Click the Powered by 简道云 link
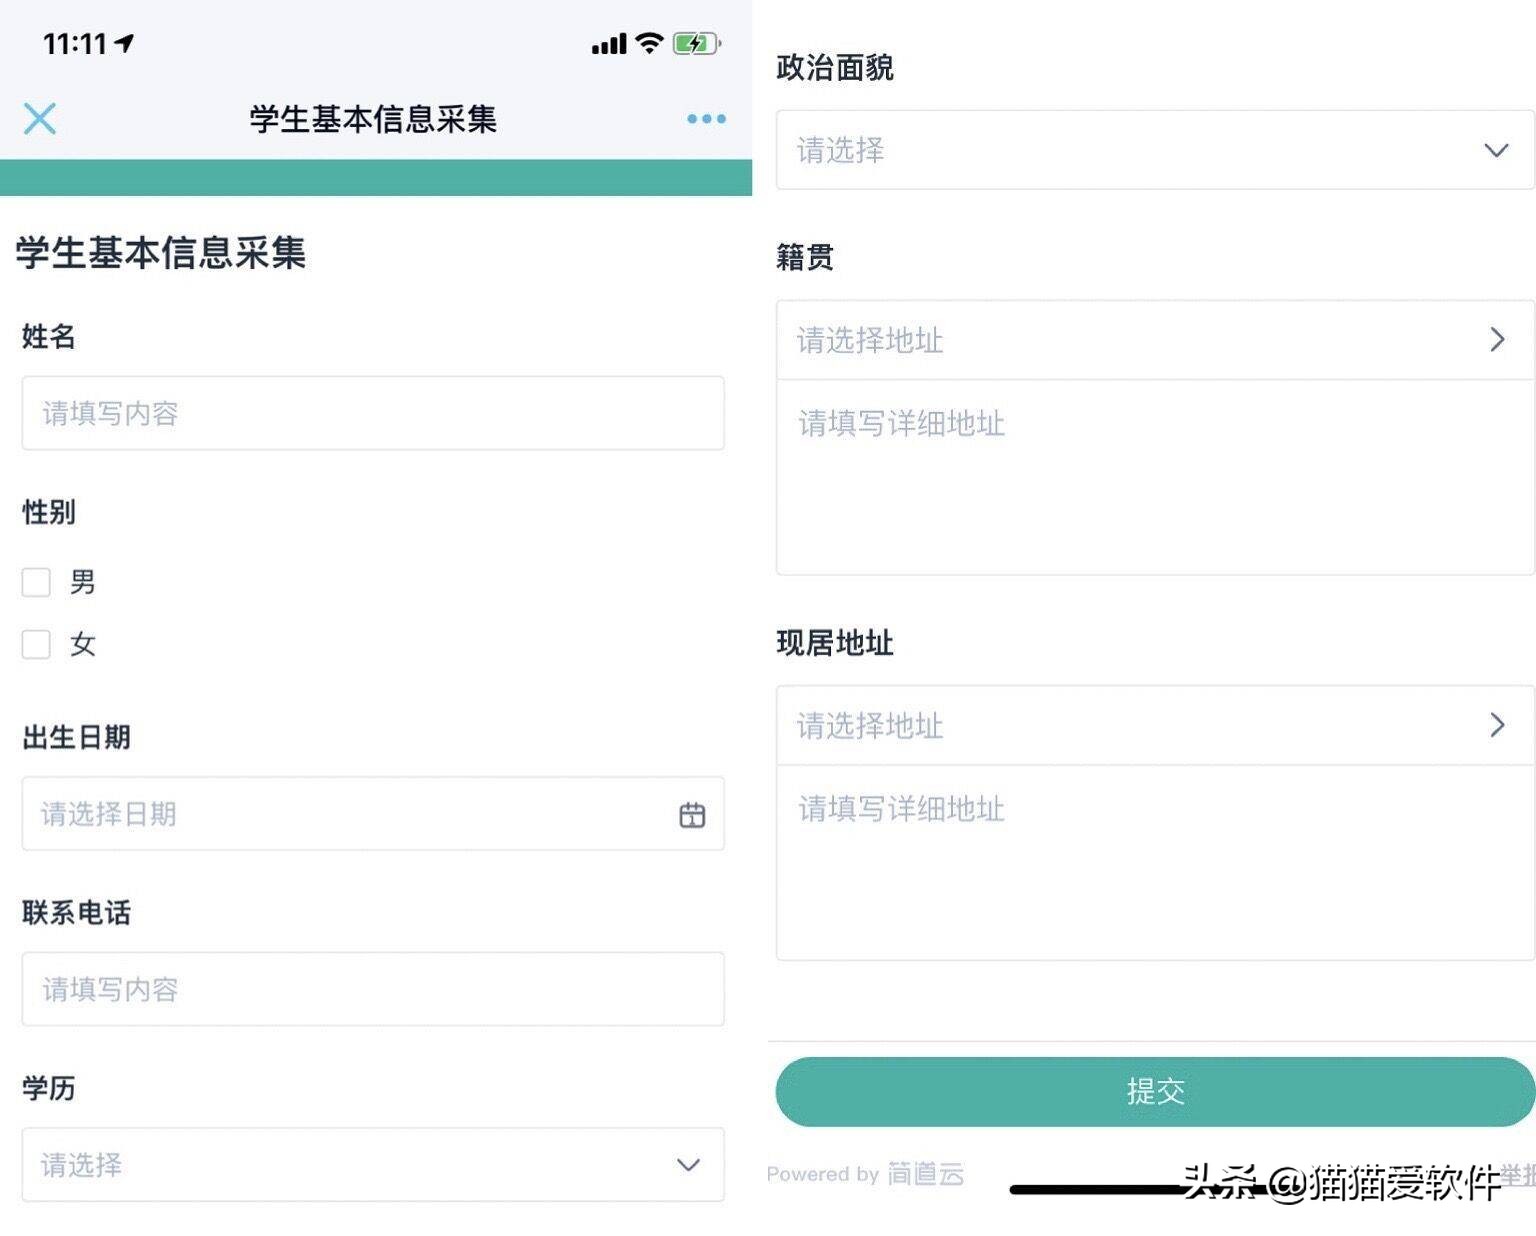The image size is (1536, 1236). click(x=868, y=1174)
